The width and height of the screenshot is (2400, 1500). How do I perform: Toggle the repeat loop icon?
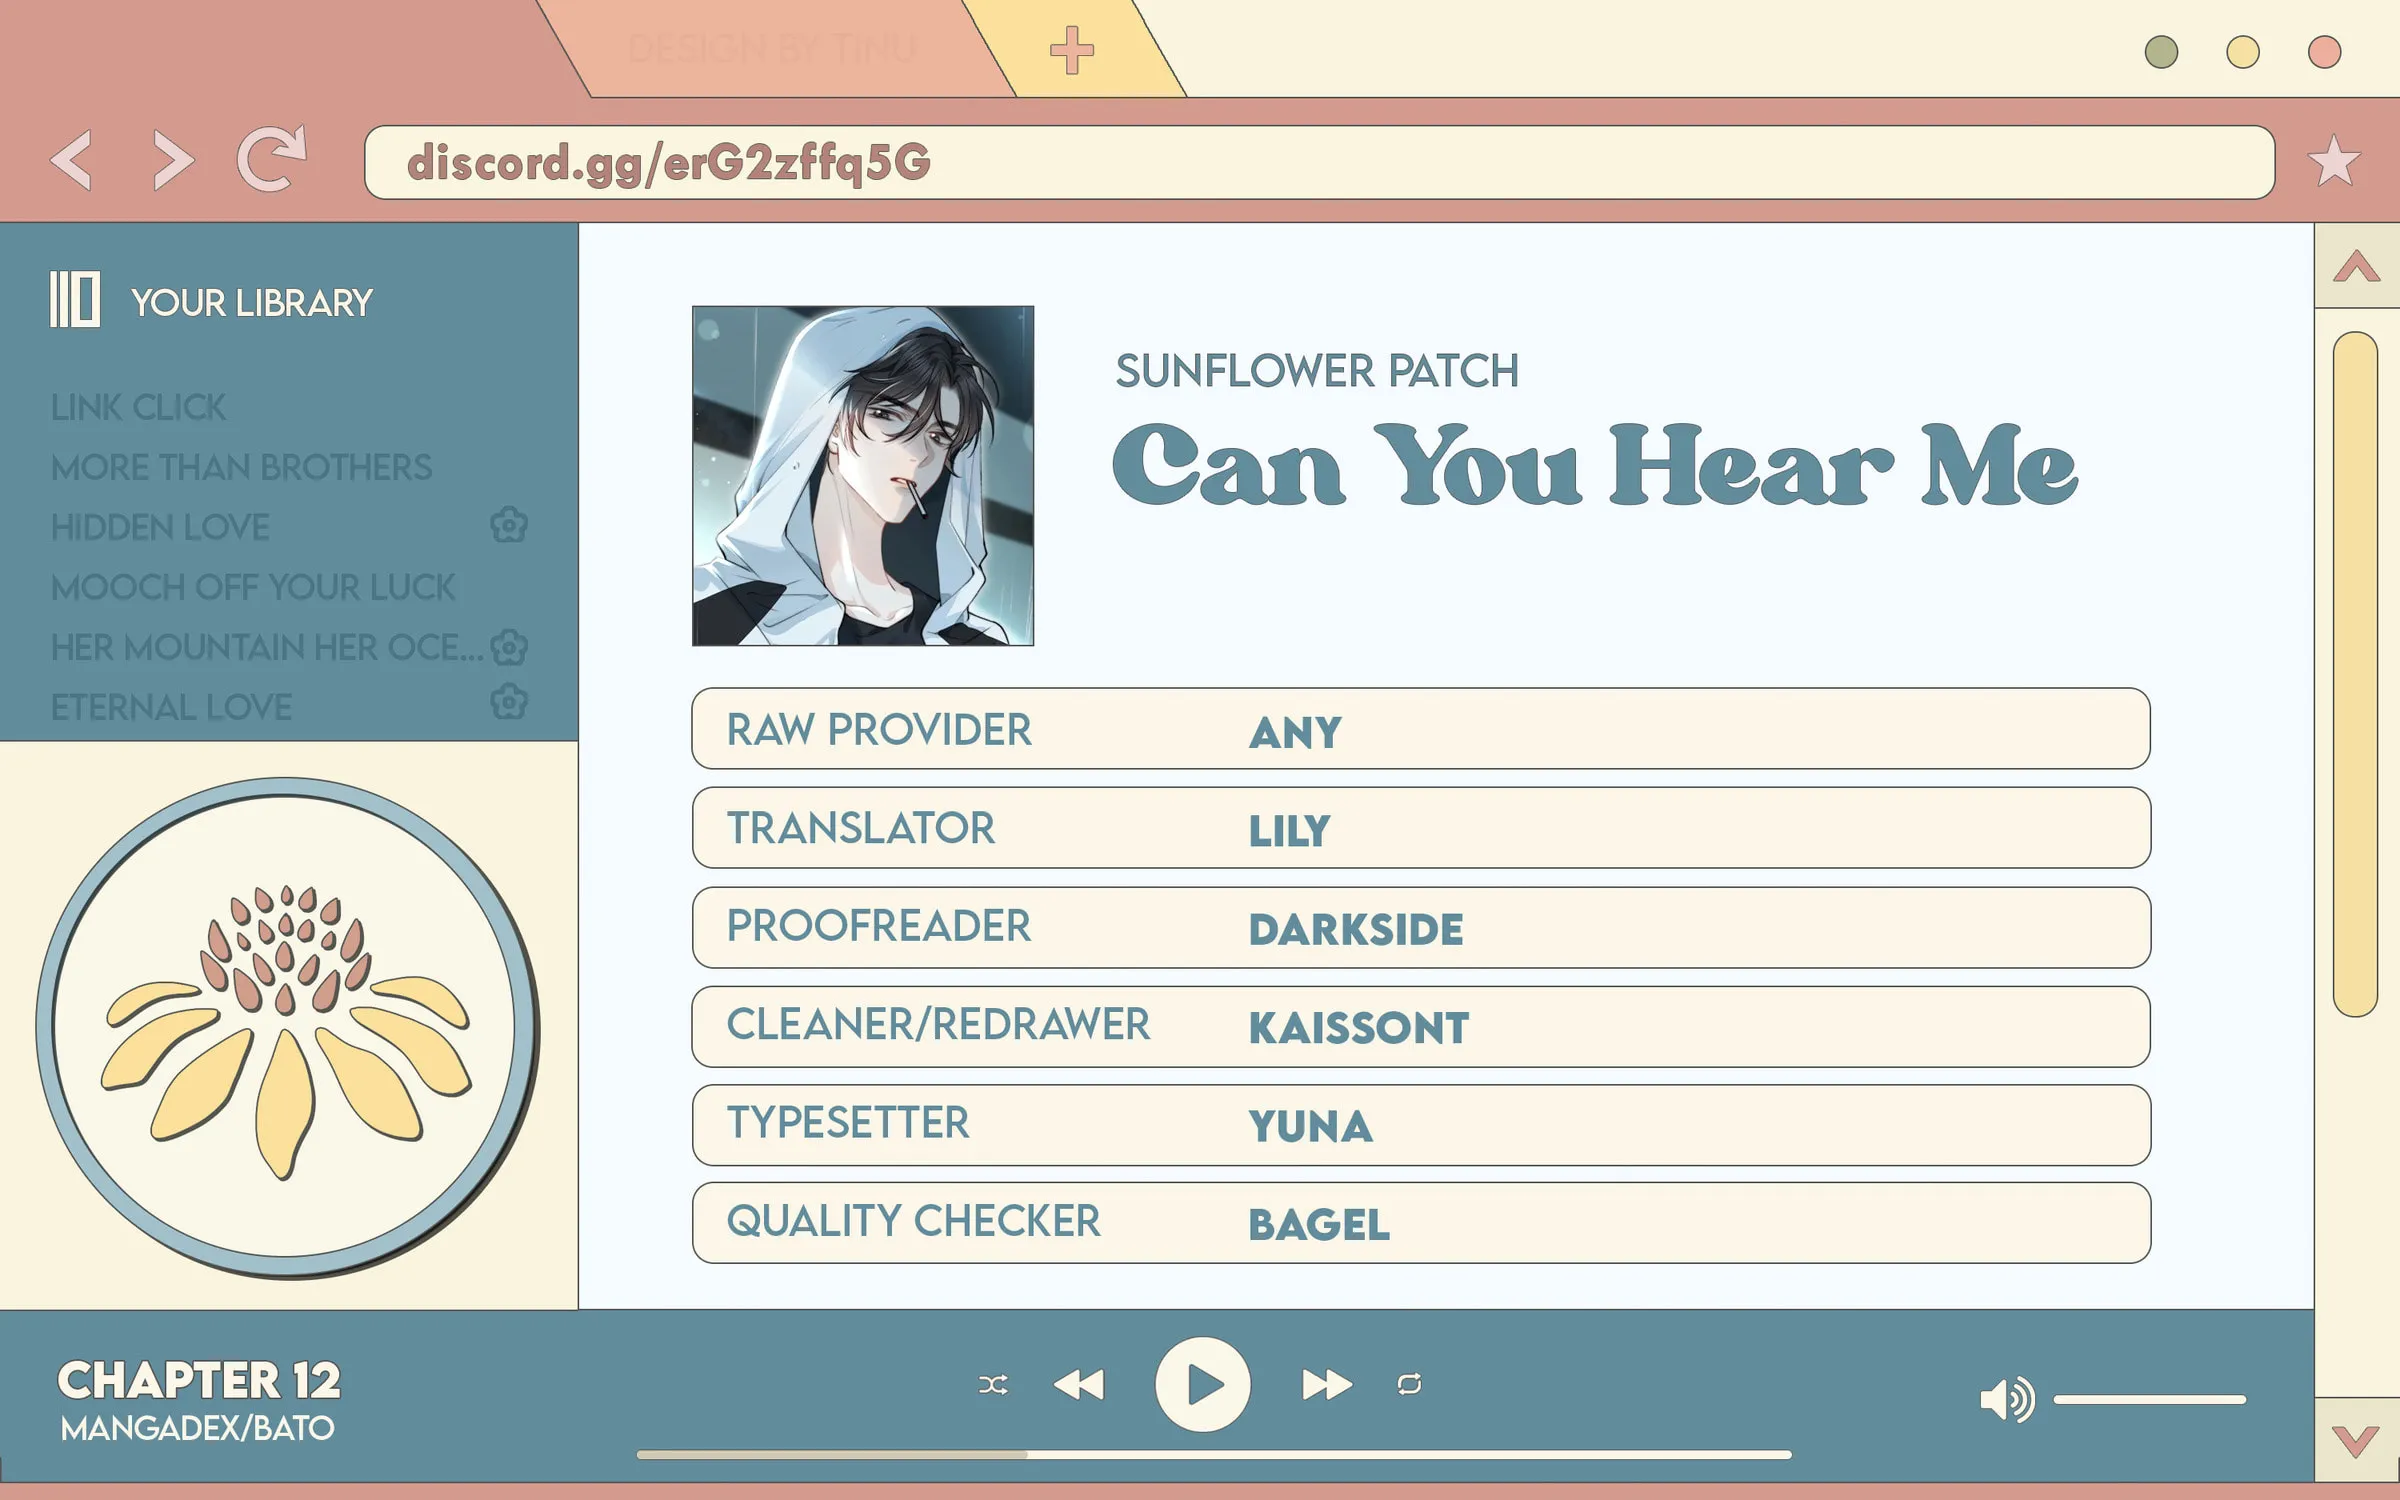tap(1409, 1384)
